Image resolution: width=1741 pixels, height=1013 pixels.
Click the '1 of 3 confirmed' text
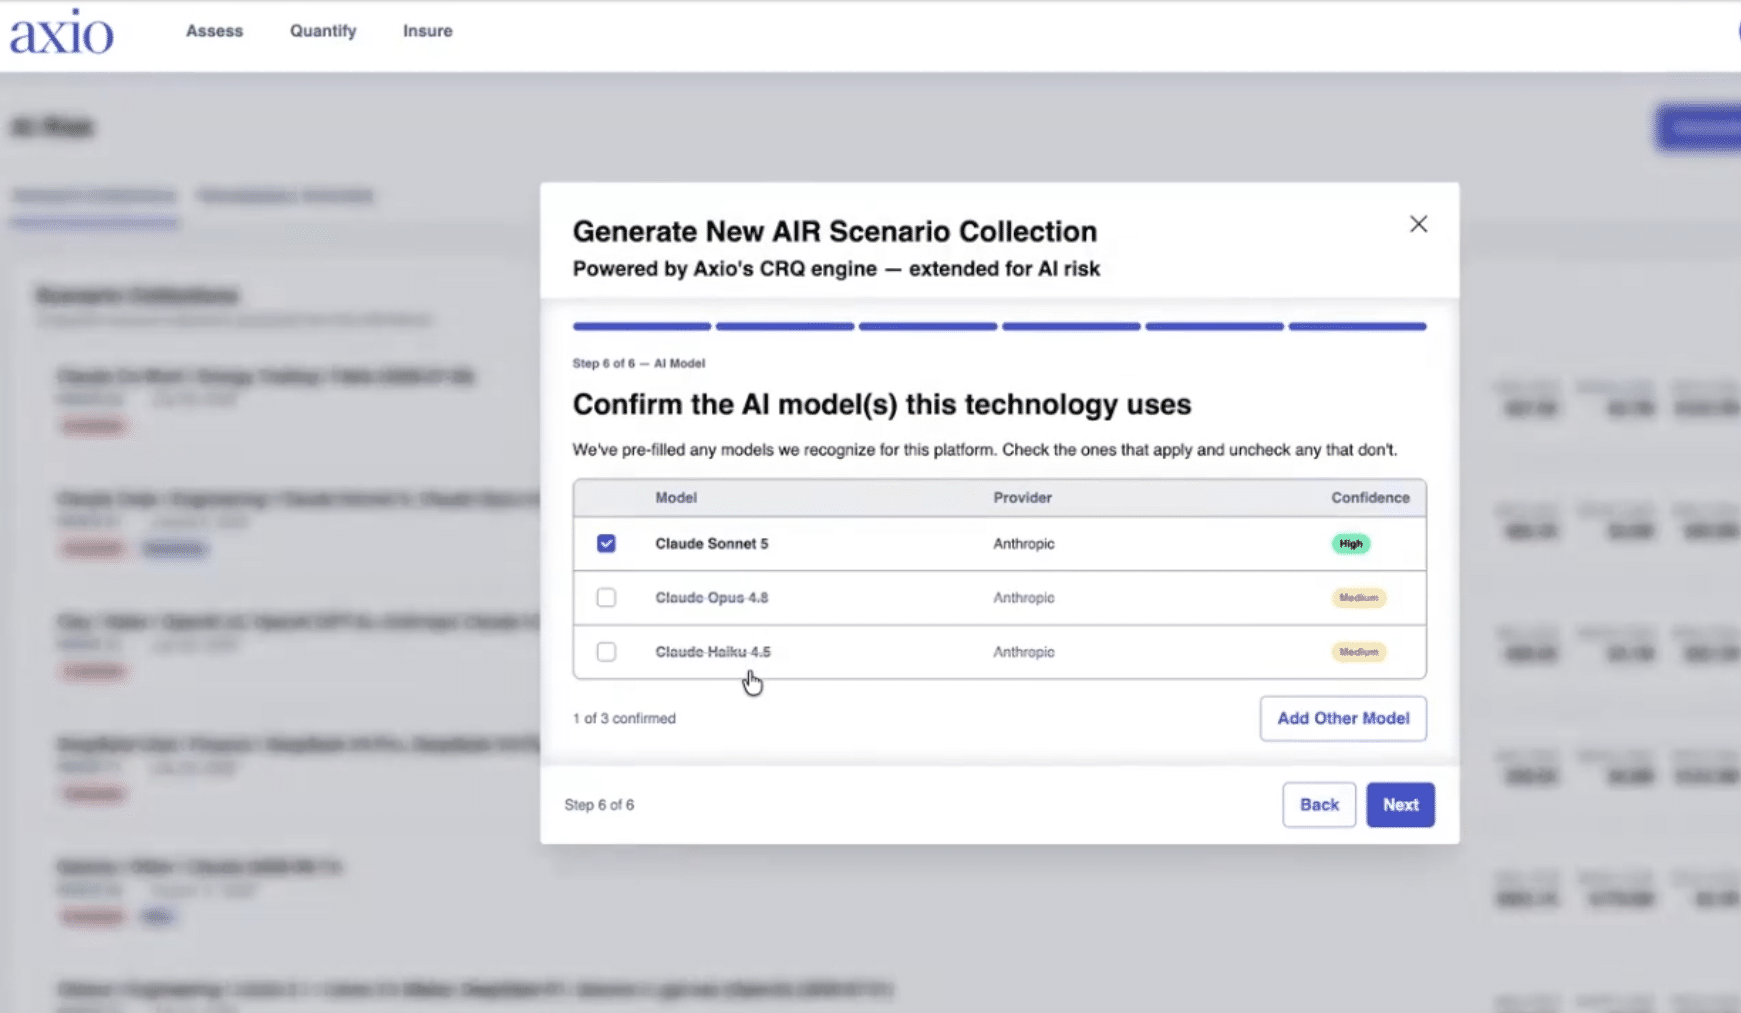(624, 718)
